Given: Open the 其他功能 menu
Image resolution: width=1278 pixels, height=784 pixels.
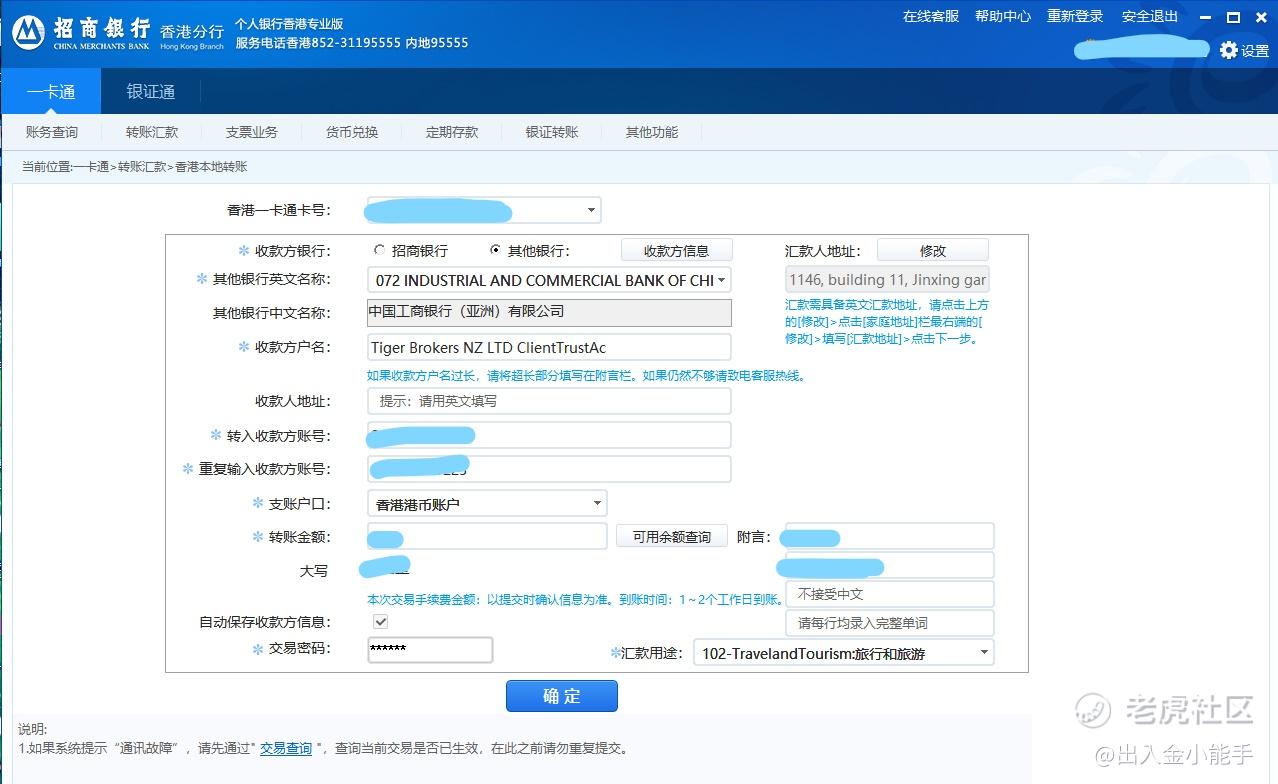Looking at the screenshot, I should (652, 132).
